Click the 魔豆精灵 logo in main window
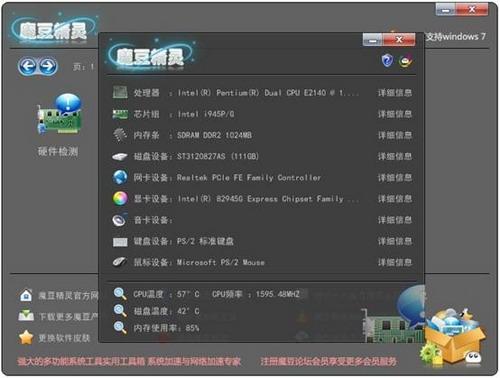 pos(53,29)
